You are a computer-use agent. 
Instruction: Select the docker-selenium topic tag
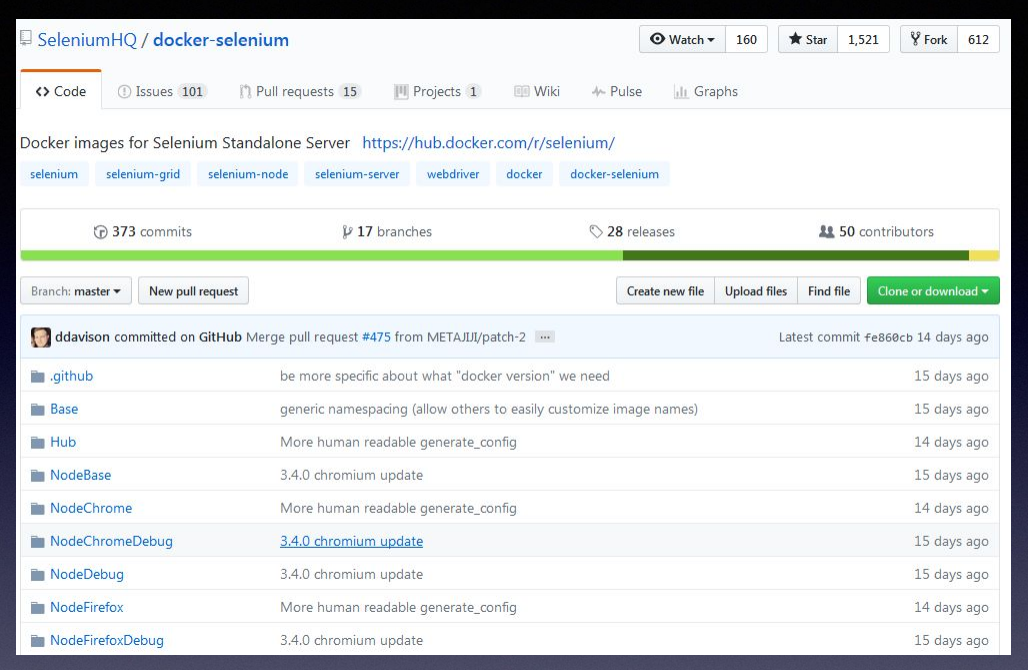tap(614, 174)
